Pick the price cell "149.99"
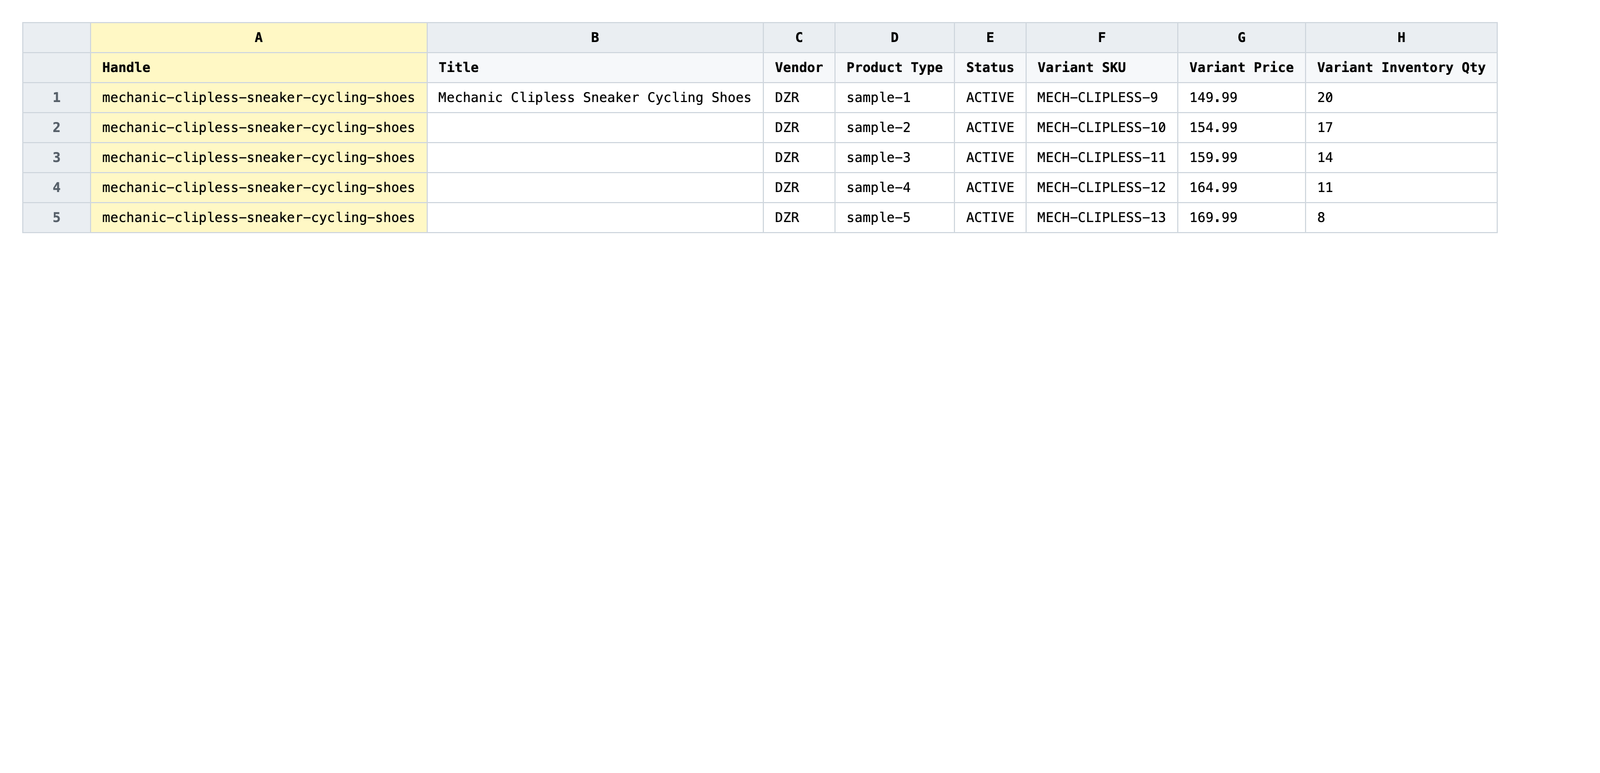The height and width of the screenshot is (773, 1600). 1242,98
